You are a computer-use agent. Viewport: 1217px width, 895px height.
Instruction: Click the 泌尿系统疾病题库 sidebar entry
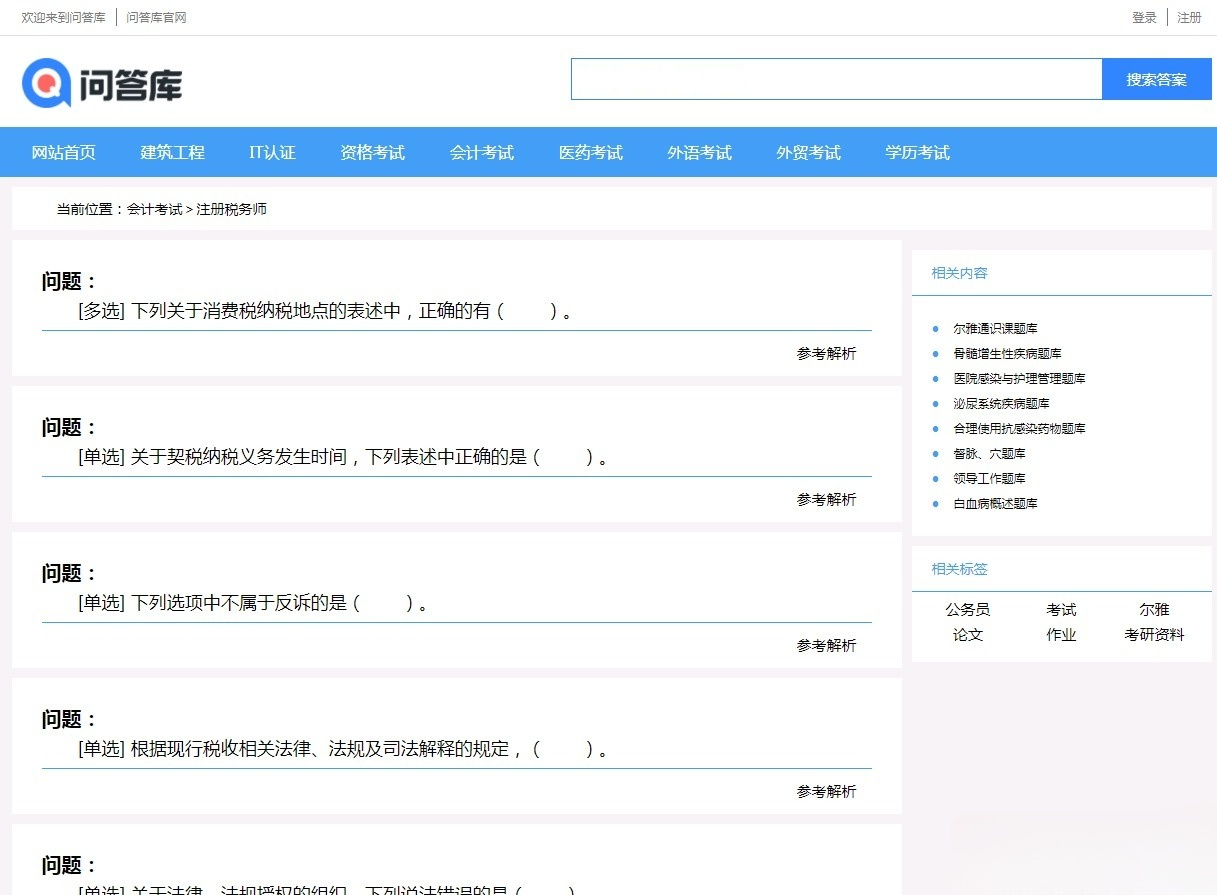[997, 403]
